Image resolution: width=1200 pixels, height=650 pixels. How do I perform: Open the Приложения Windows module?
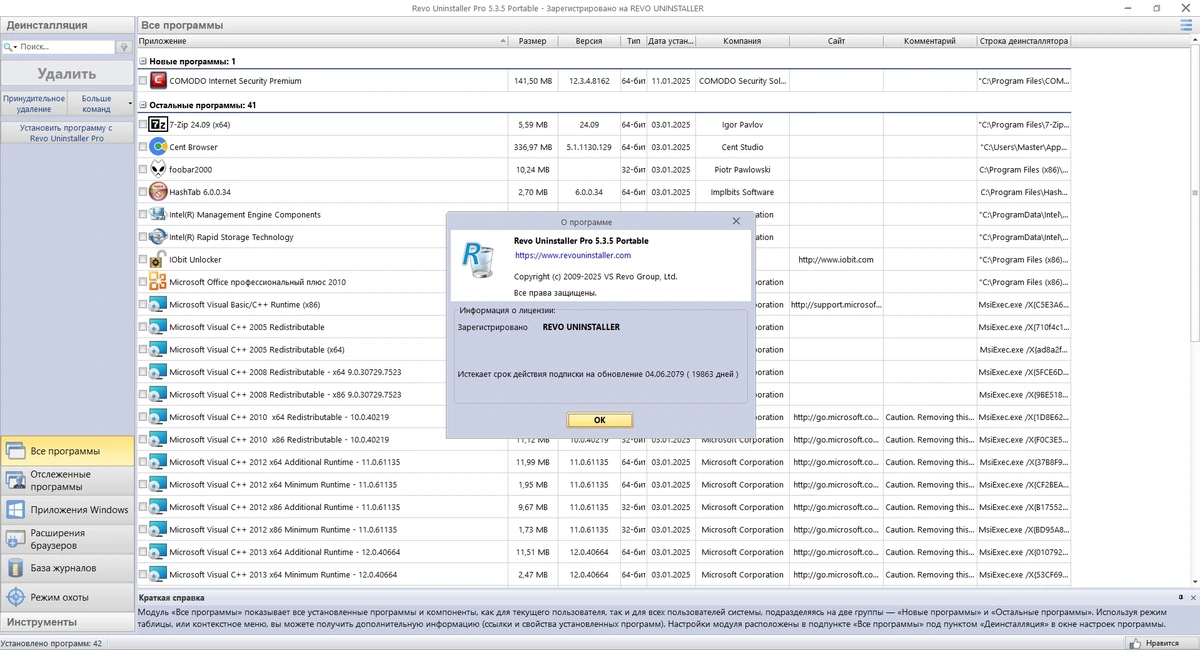[67, 509]
